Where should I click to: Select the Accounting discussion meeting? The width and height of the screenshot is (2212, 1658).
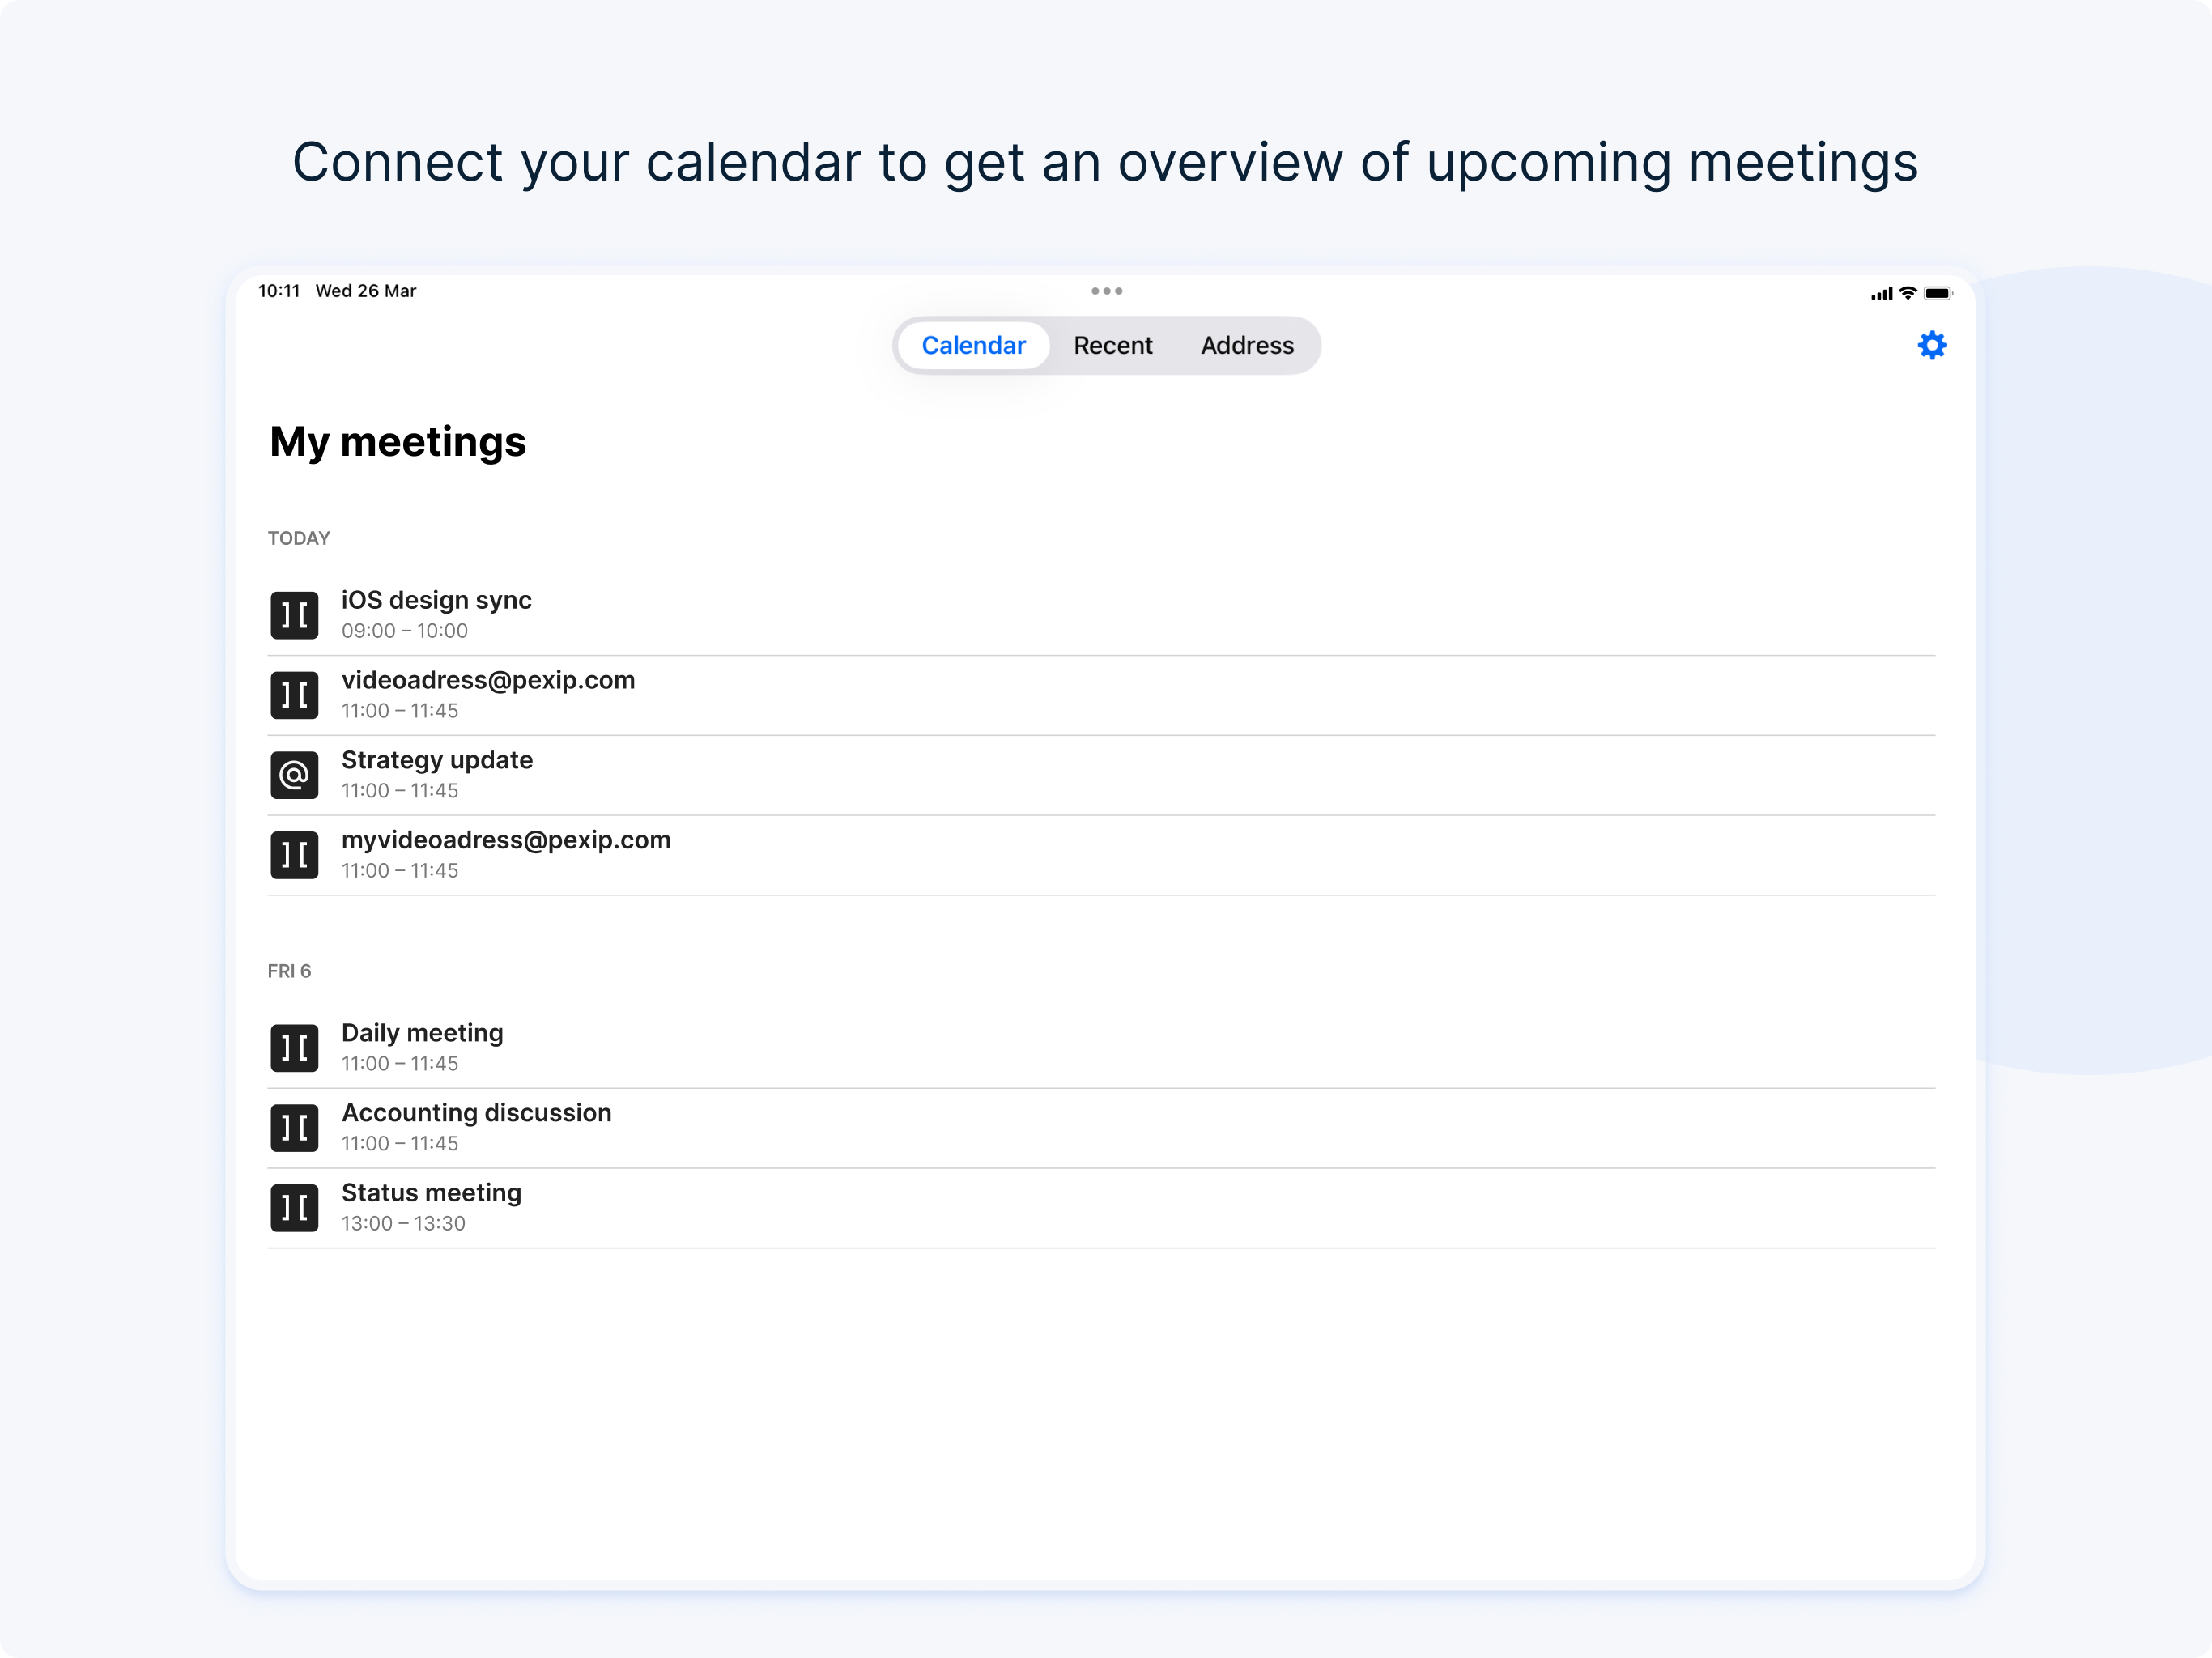click(x=1101, y=1128)
